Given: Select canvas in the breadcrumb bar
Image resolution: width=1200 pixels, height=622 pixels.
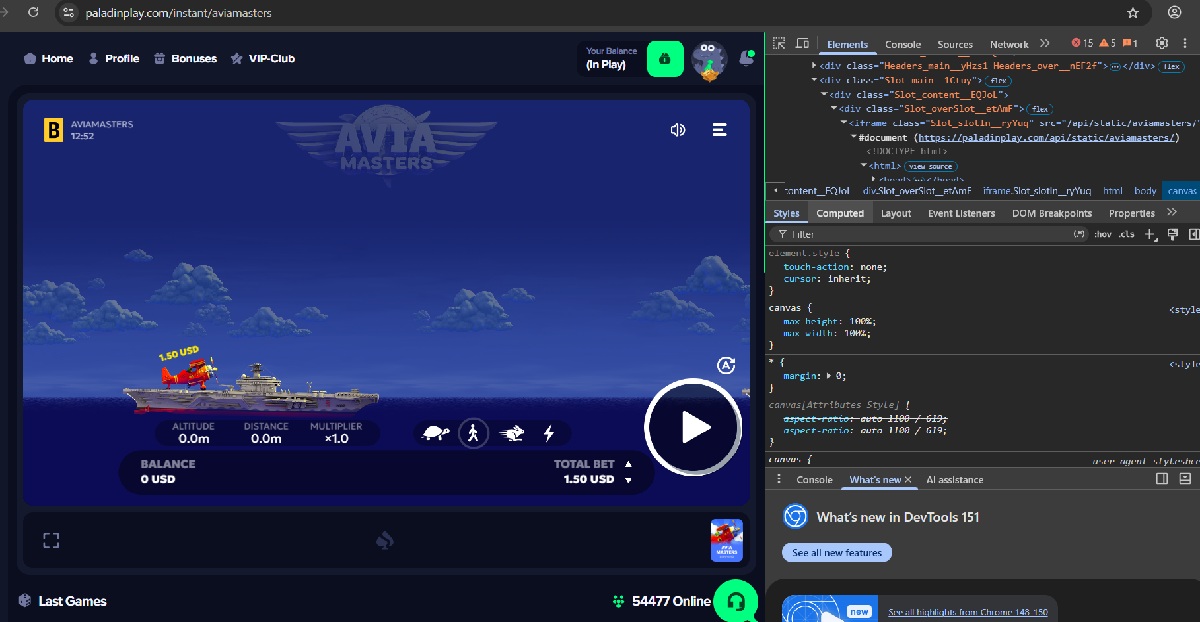Looking at the screenshot, I should click(x=1182, y=190).
